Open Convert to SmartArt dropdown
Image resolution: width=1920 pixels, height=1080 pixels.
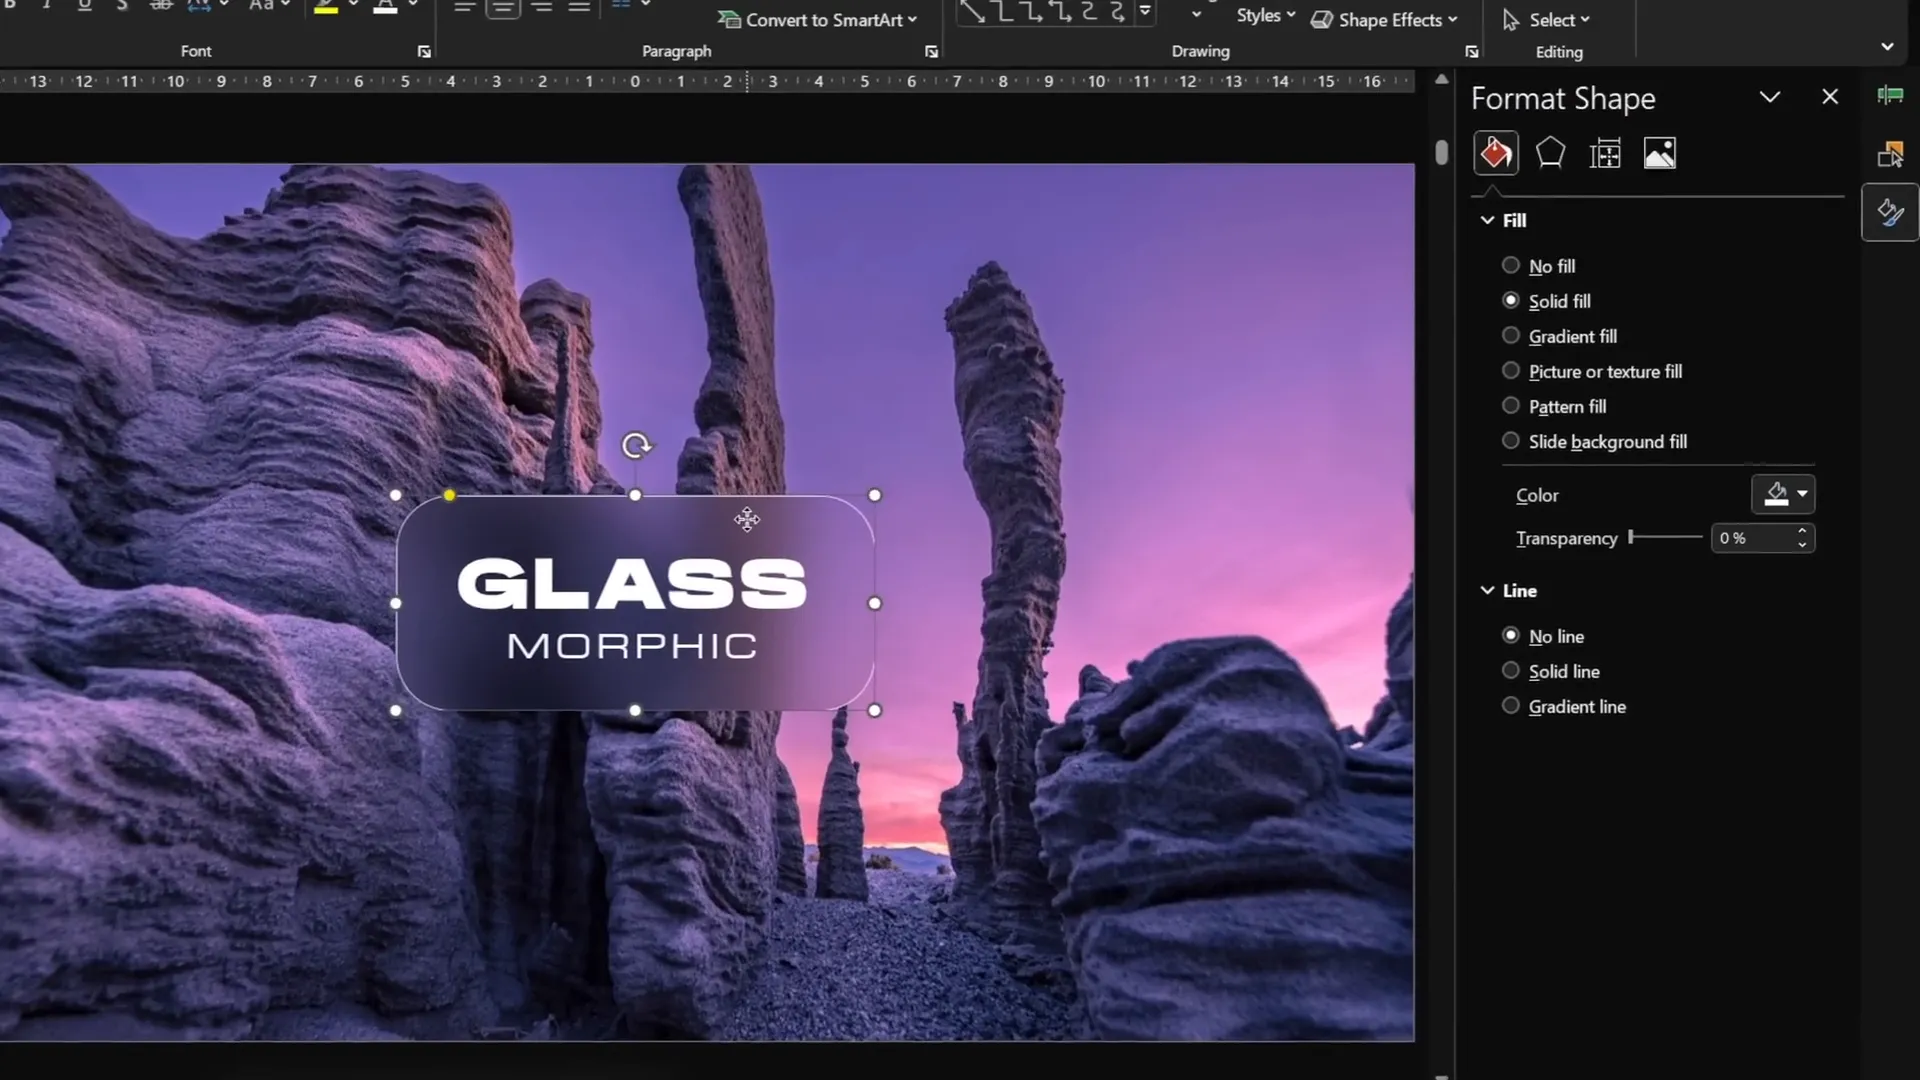(817, 19)
